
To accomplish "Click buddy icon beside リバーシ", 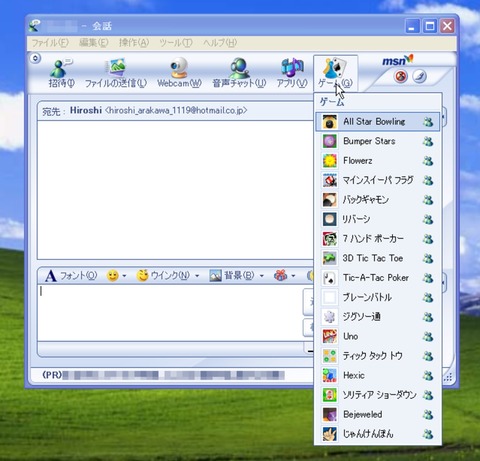I will coord(428,219).
